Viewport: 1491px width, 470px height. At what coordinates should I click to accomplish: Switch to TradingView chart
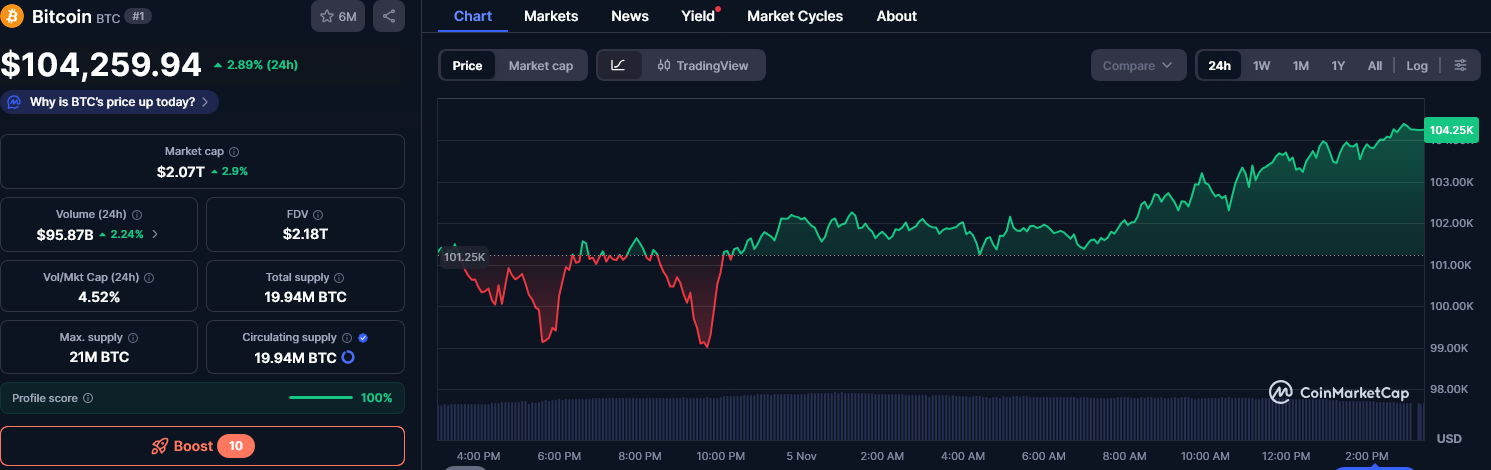(702, 65)
